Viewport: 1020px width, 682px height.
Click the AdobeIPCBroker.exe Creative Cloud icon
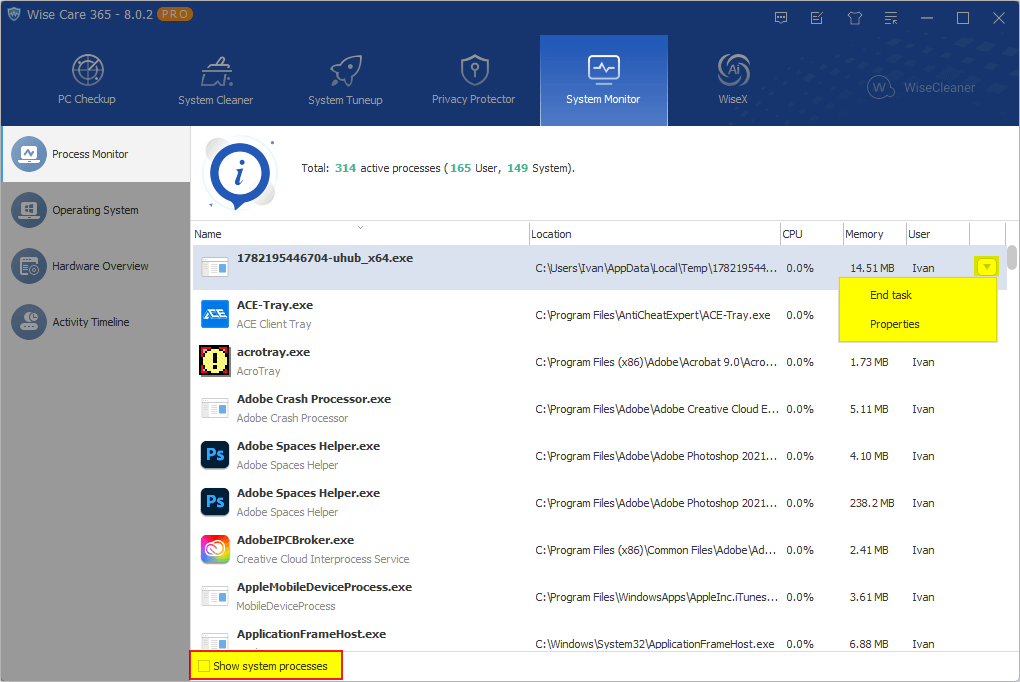tap(215, 549)
